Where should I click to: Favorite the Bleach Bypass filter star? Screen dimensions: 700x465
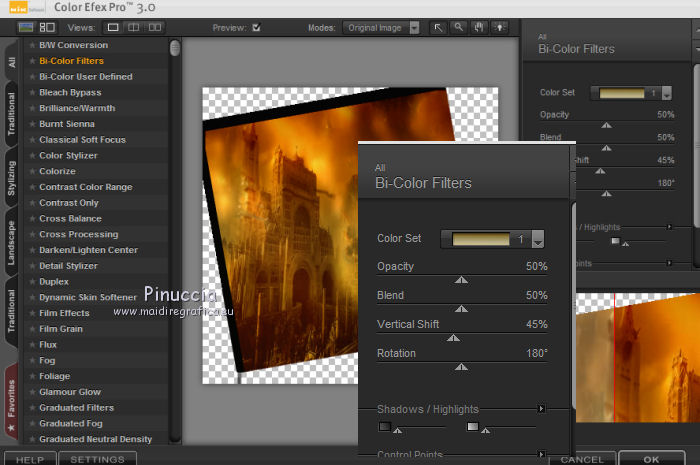[x=32, y=92]
